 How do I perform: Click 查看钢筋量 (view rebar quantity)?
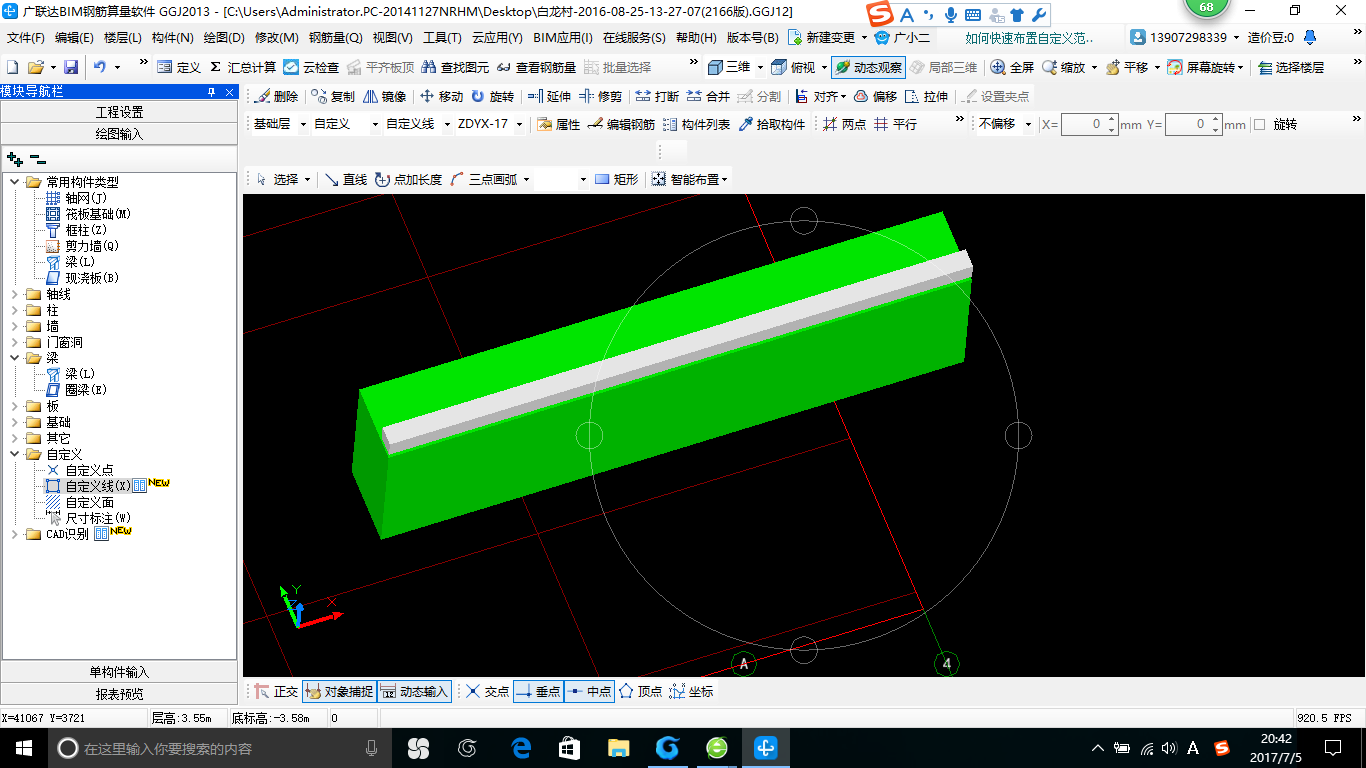[536, 67]
